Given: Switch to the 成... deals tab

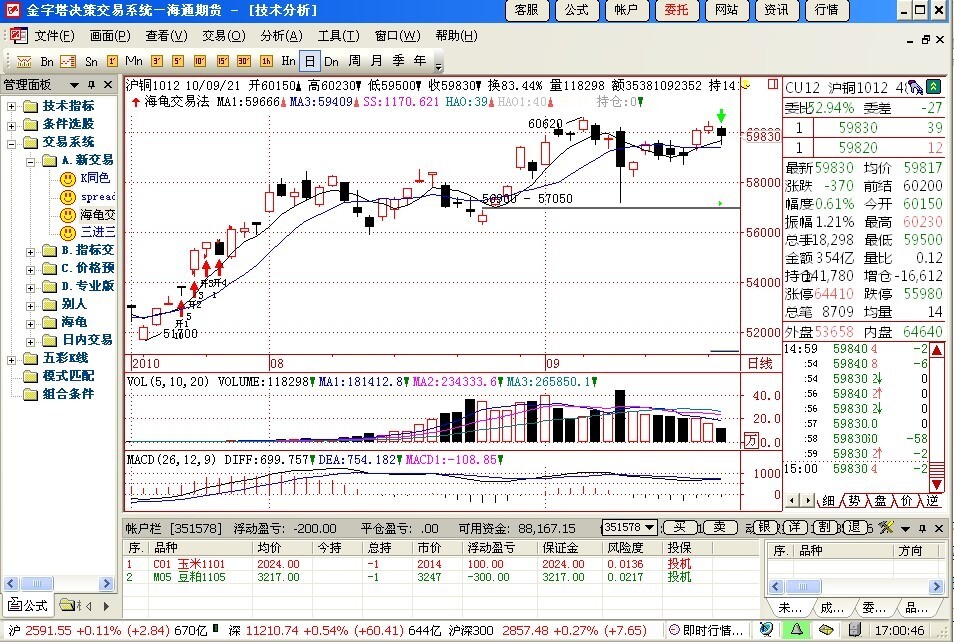Looking at the screenshot, I should 832,607.
